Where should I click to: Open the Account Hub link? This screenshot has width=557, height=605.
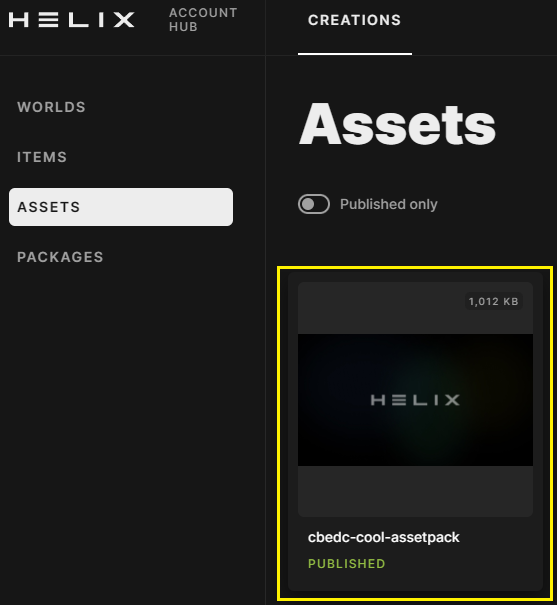pos(203,20)
